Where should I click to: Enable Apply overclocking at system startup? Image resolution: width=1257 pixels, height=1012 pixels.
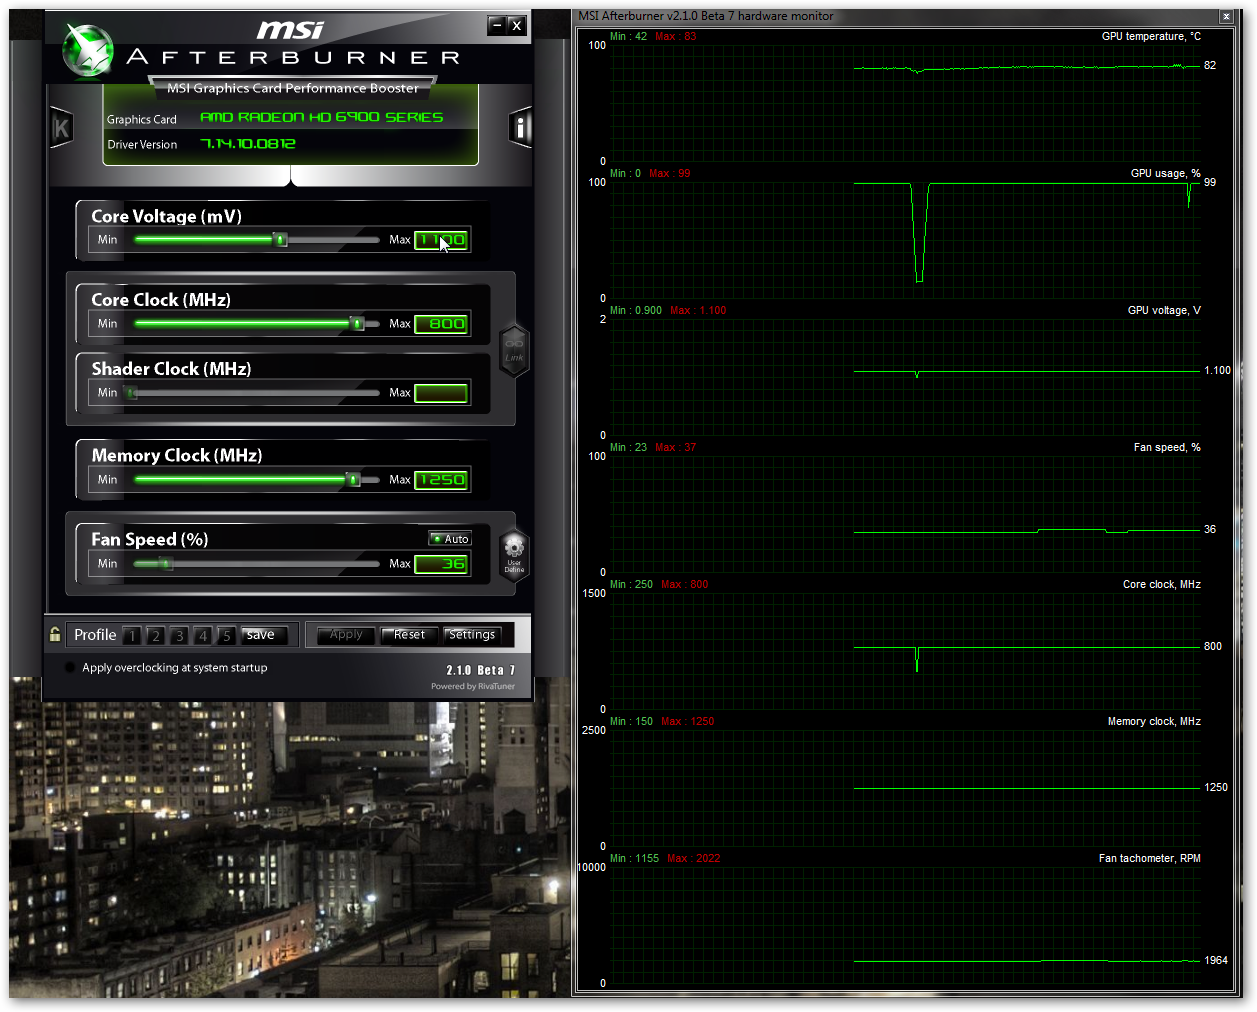click(69, 668)
